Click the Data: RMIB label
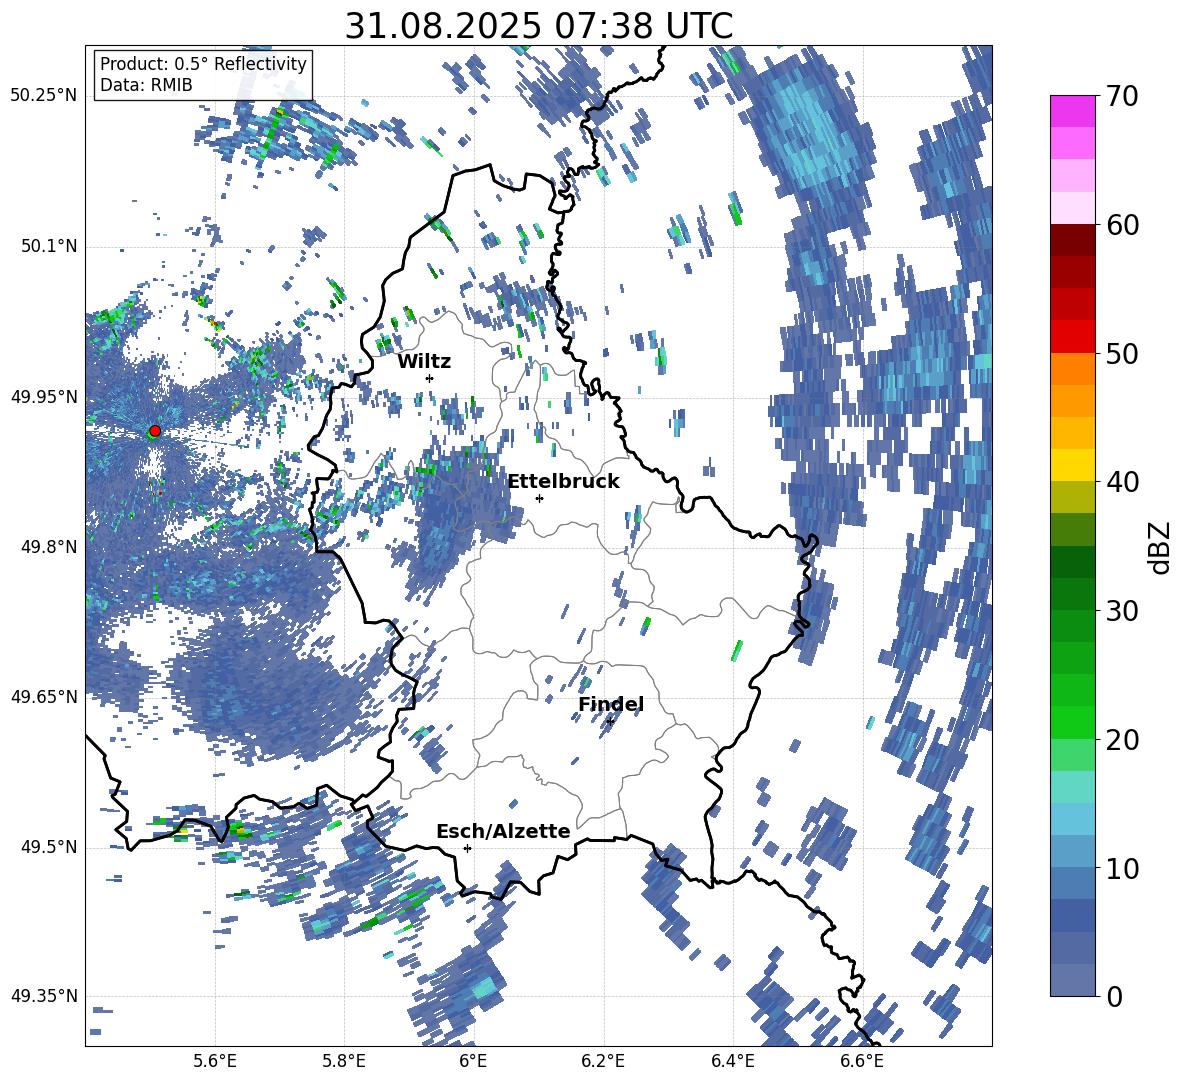Viewport: 1184px width, 1081px height. coord(146,85)
